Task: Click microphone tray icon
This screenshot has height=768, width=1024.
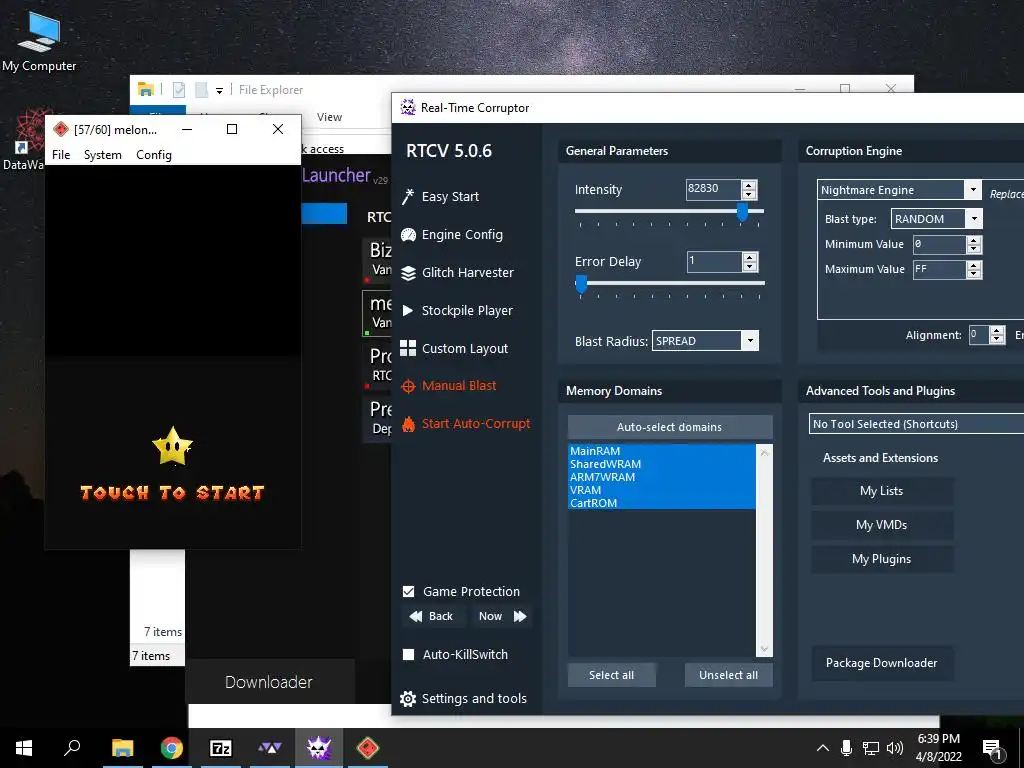Action: point(846,748)
